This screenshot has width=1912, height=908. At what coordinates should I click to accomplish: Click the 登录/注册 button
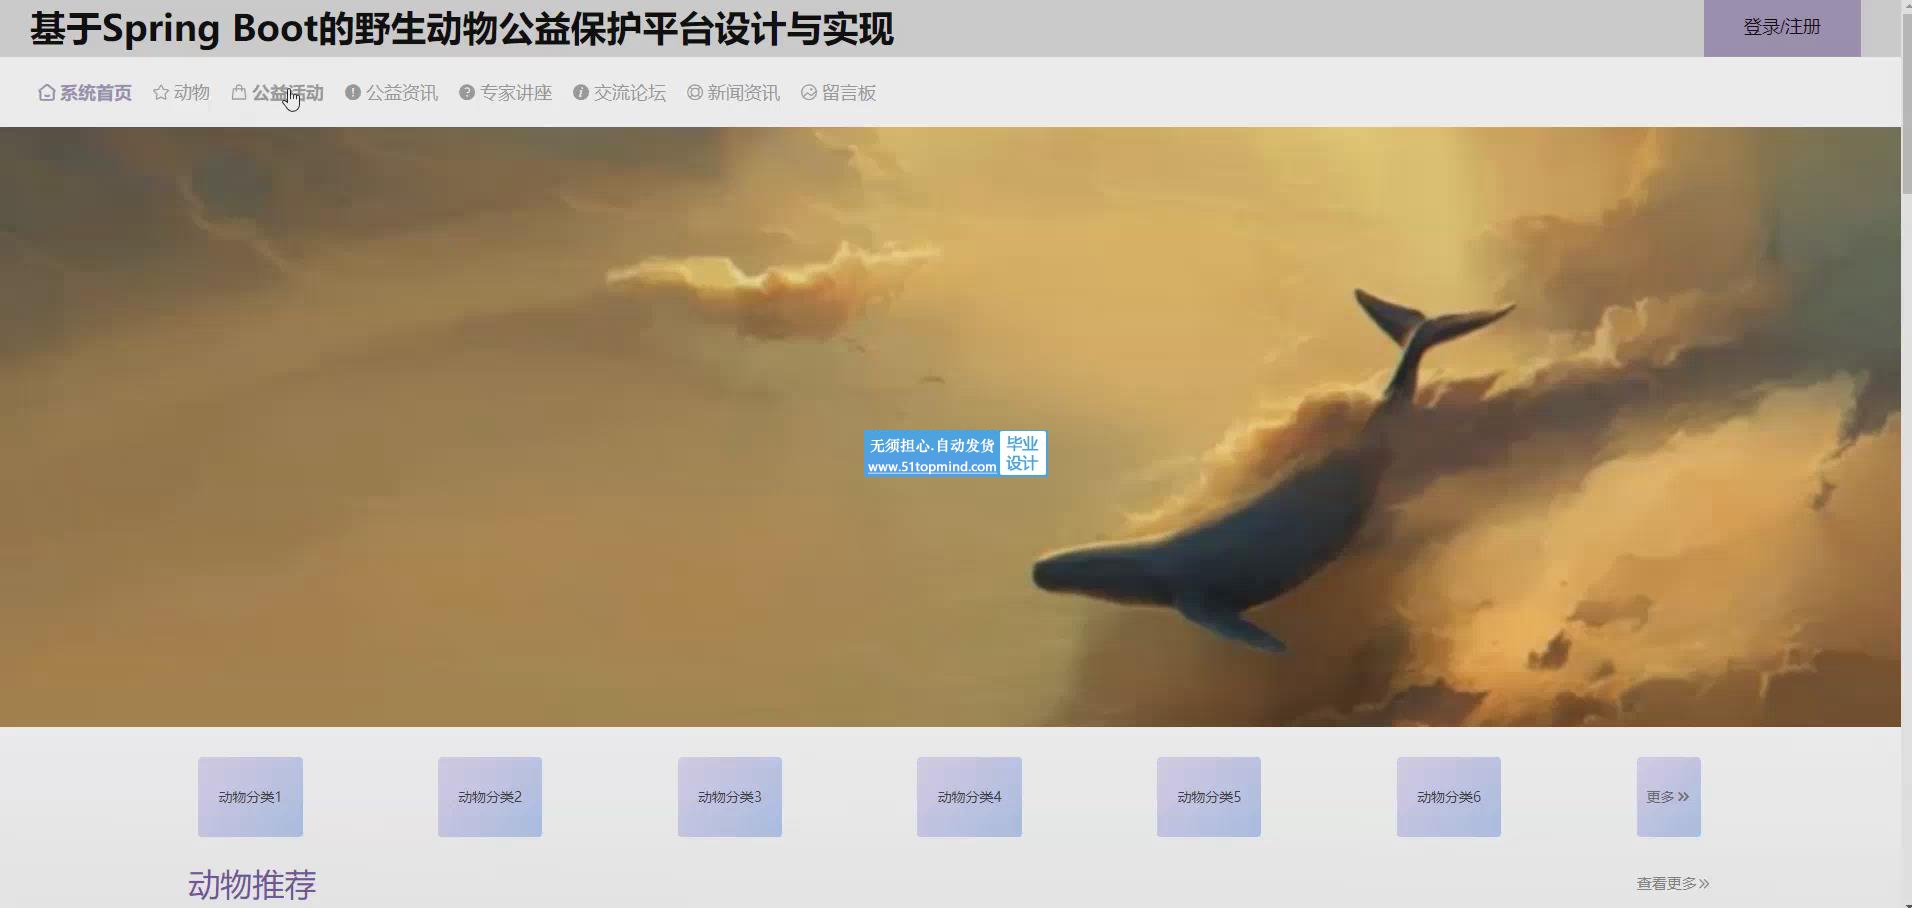pos(1782,28)
